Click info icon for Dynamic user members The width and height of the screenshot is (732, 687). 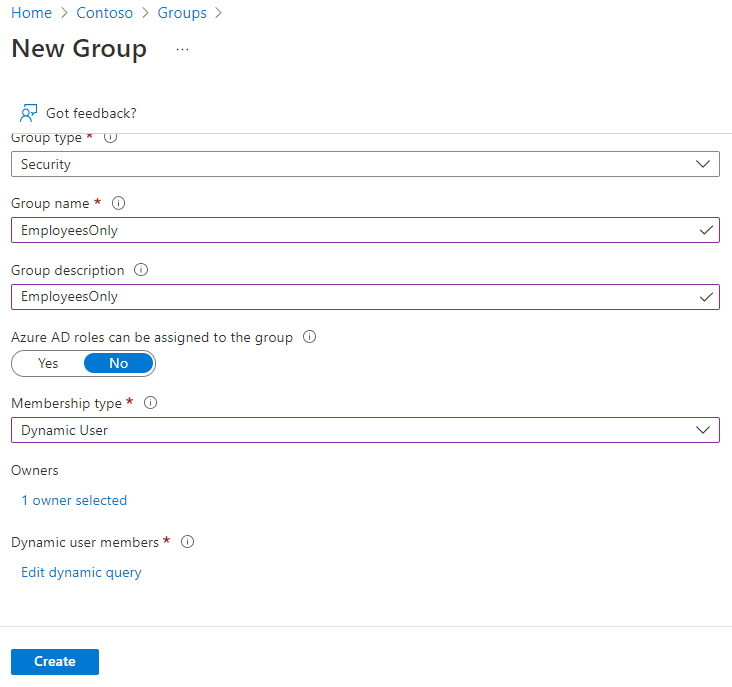pos(187,542)
